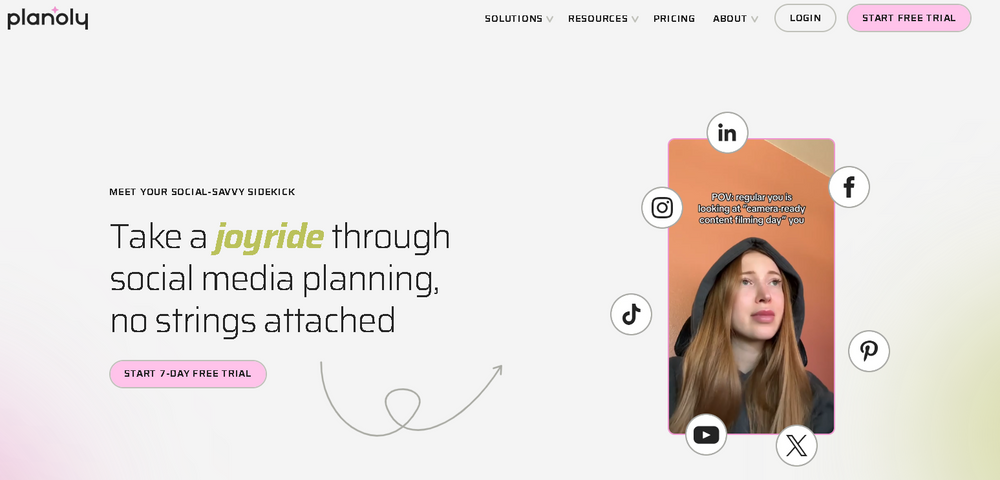Click the LinkedIn icon above the video
This screenshot has width=1000, height=480.
(727, 133)
